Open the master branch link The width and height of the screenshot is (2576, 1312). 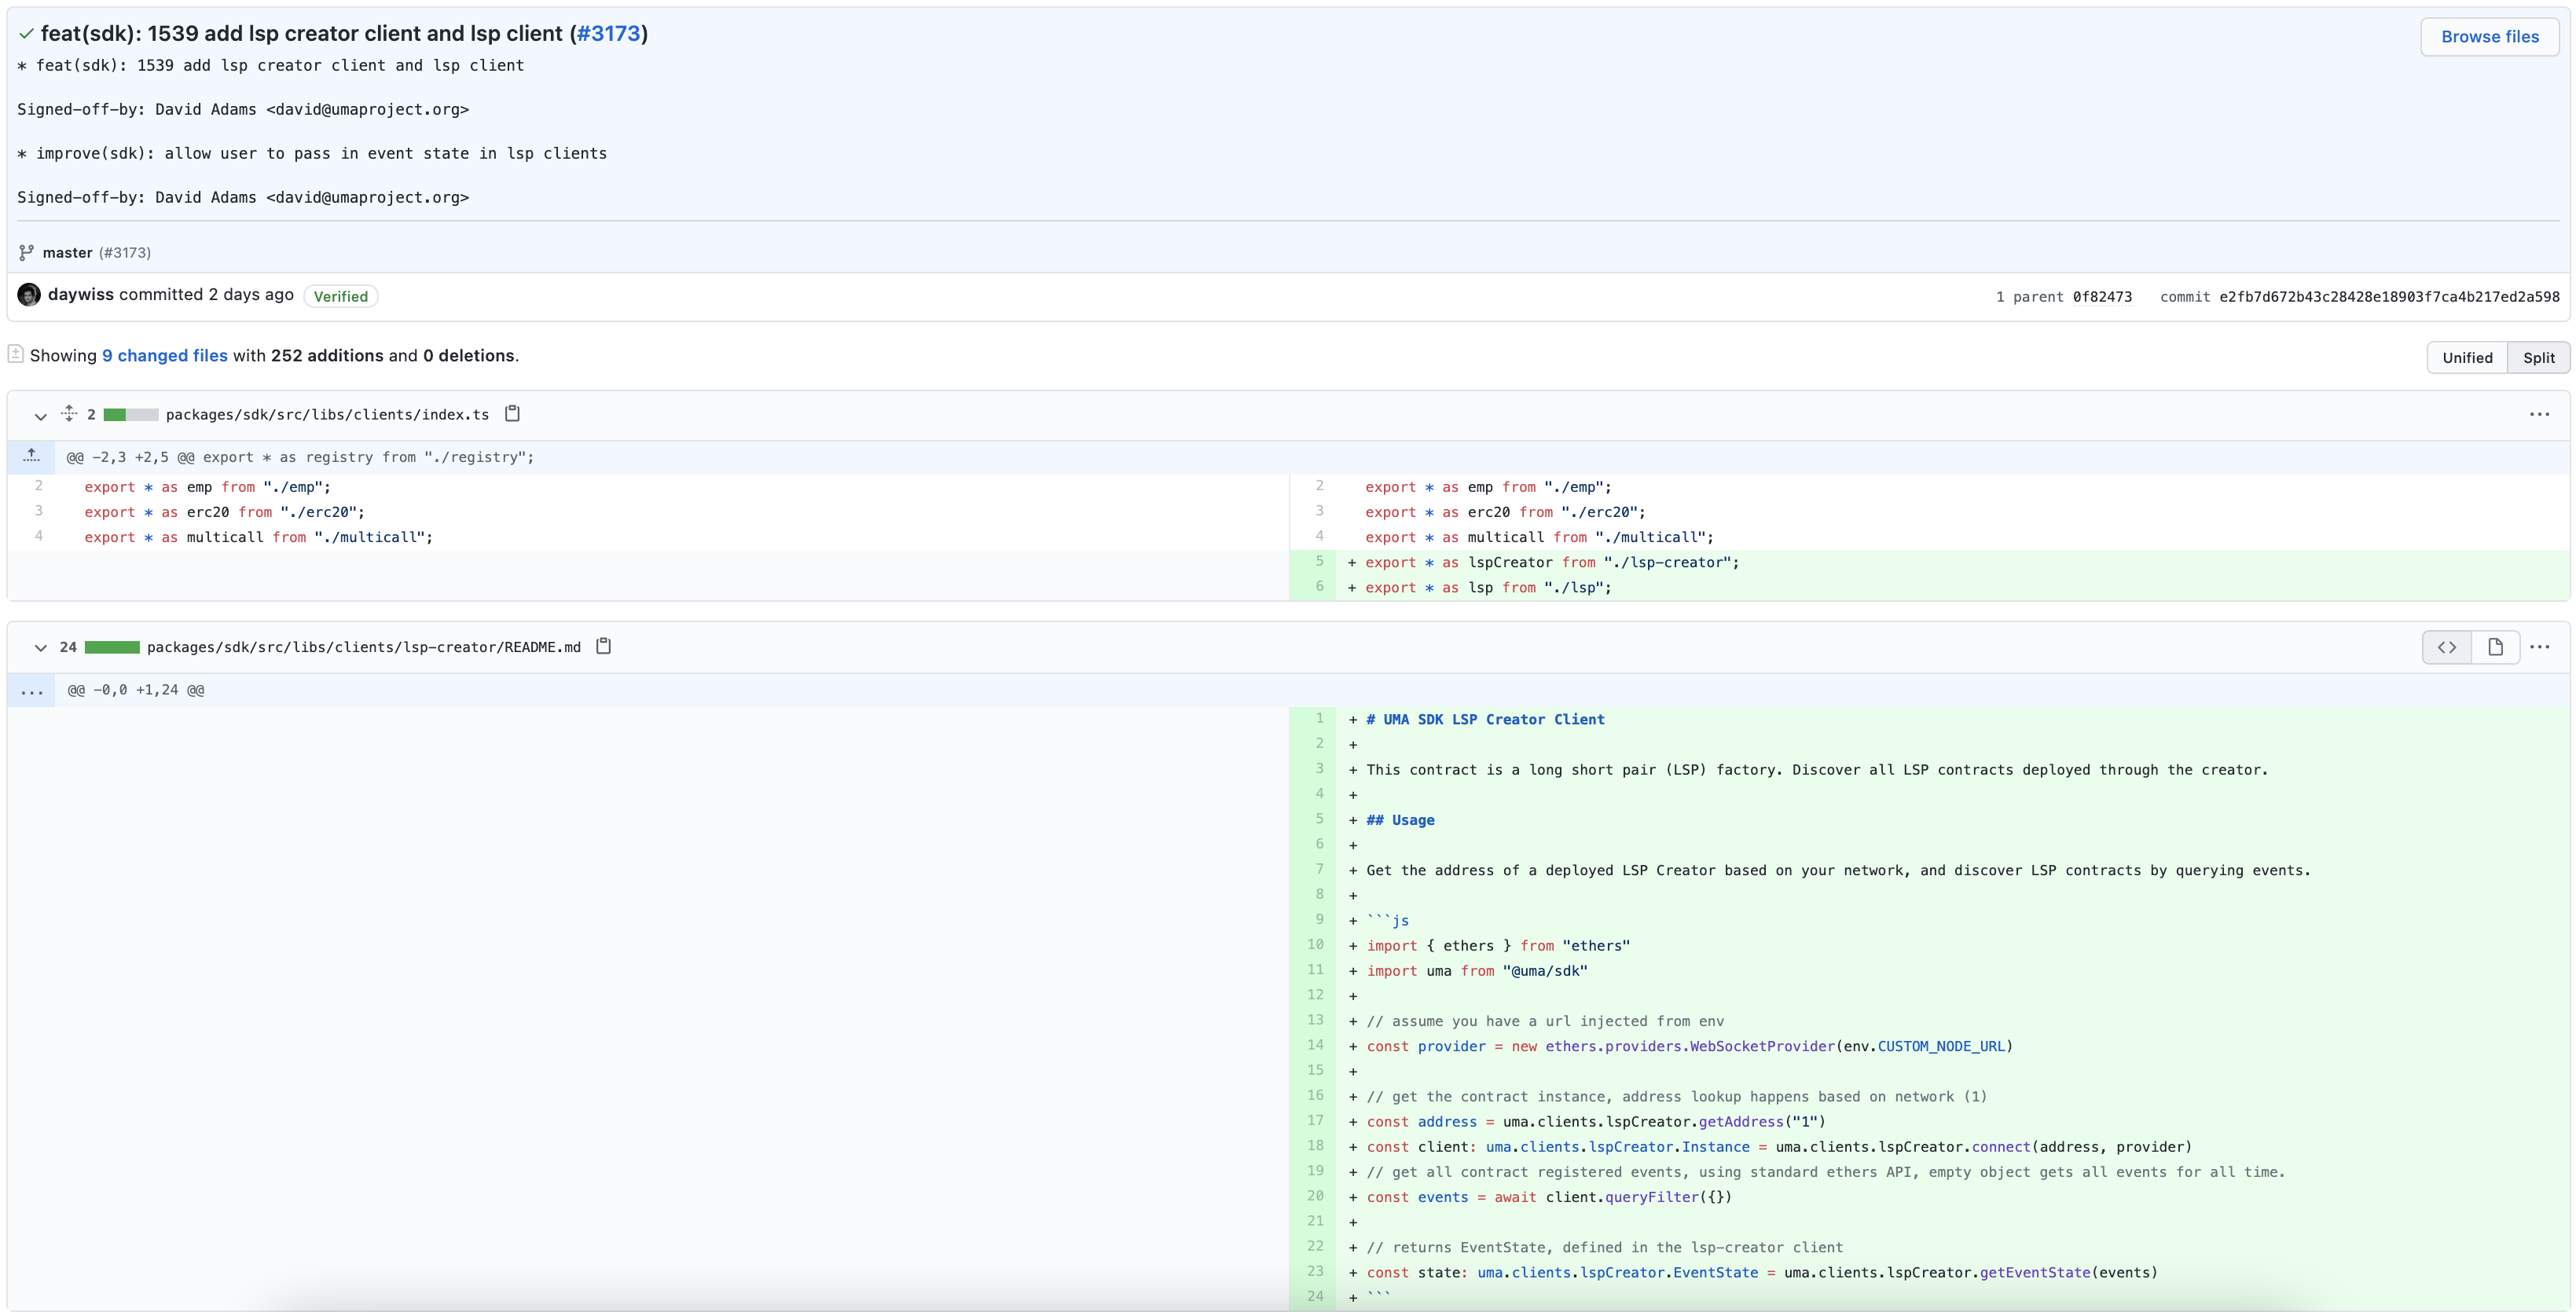point(67,253)
